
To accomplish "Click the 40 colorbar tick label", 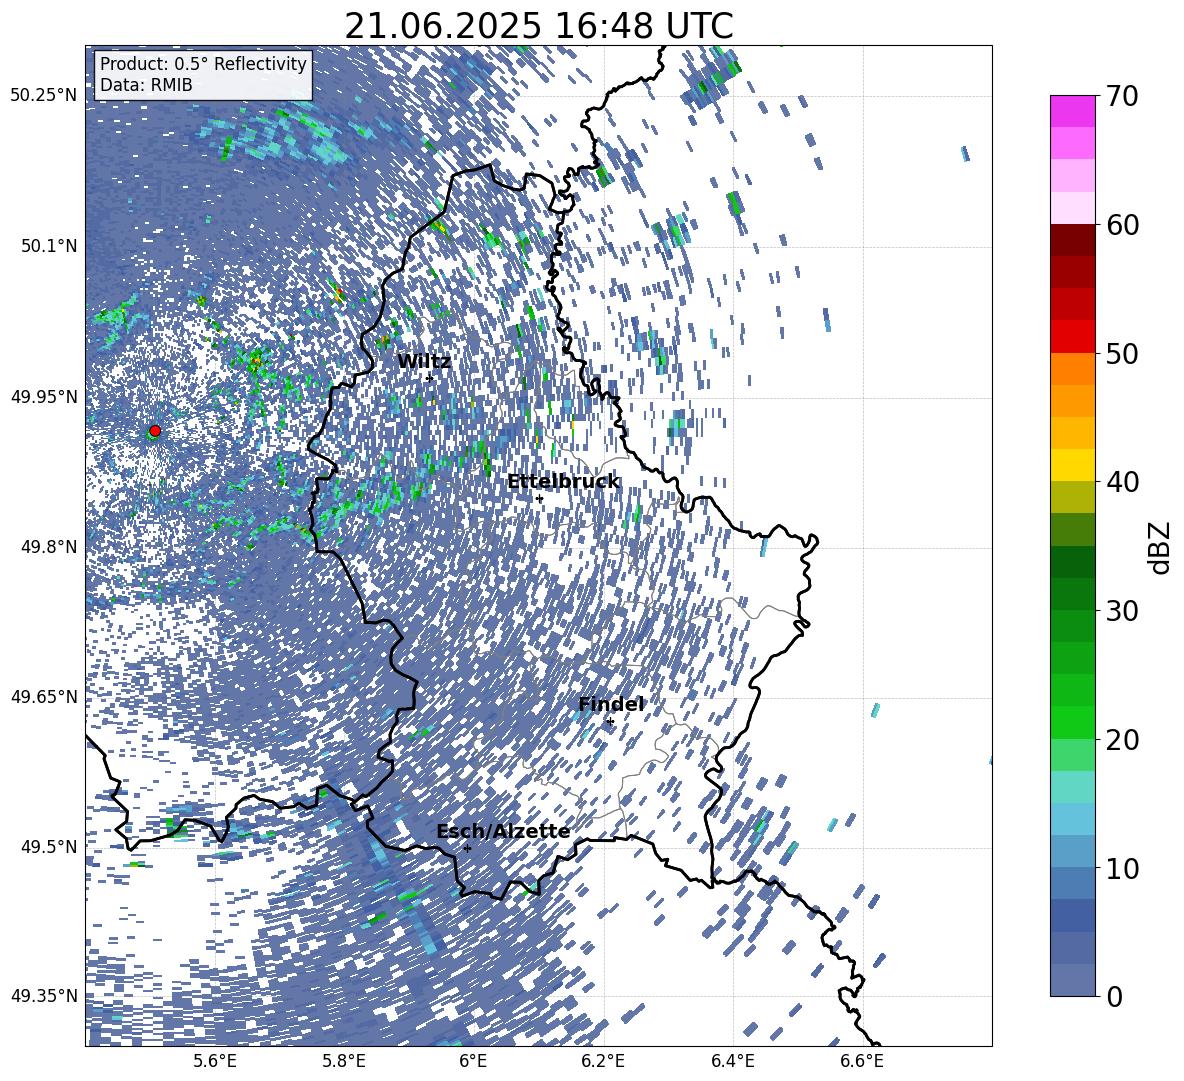I will 1122,482.
